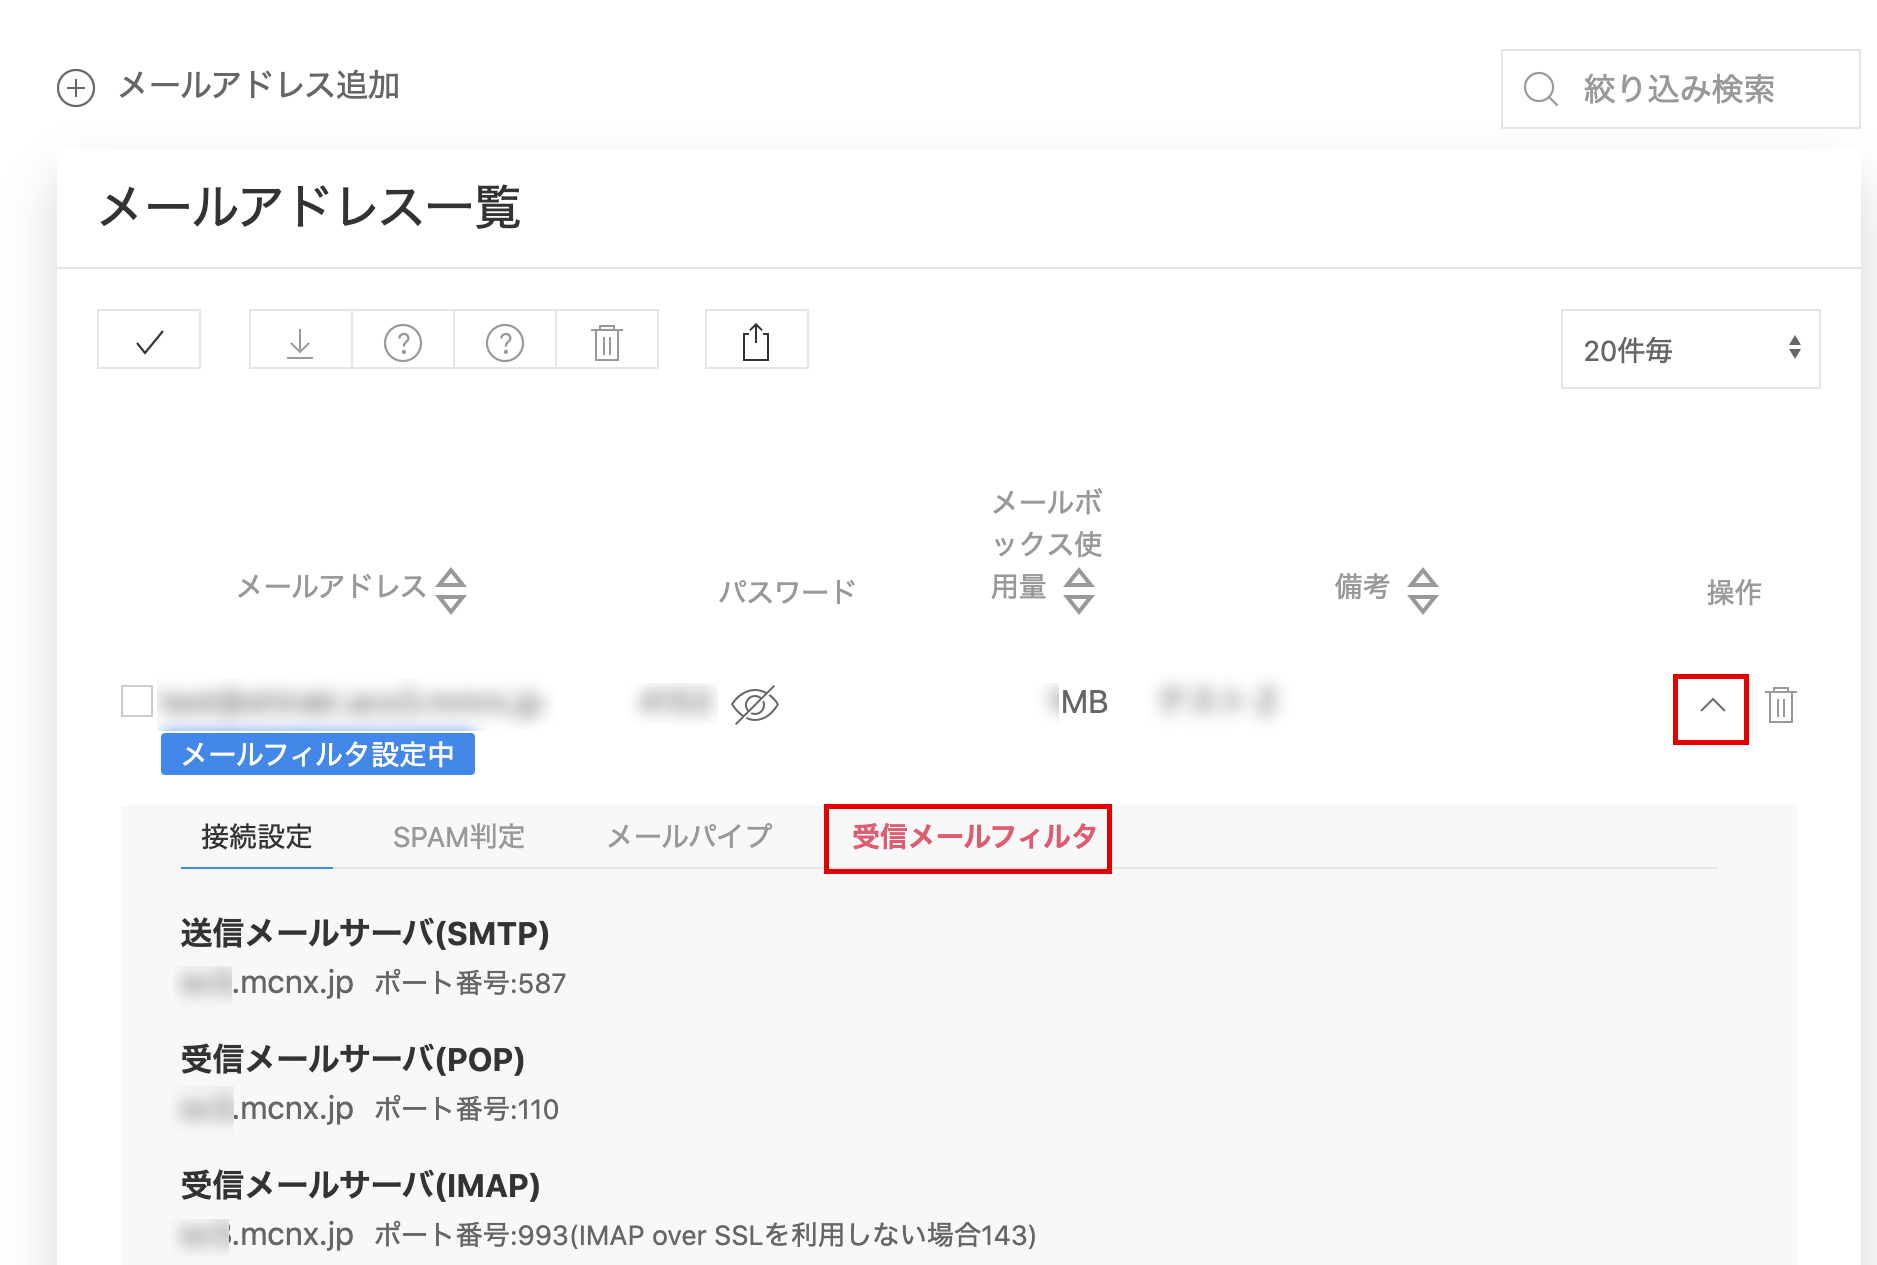Click the download arrow toolbar icon
1877x1265 pixels.
click(300, 340)
